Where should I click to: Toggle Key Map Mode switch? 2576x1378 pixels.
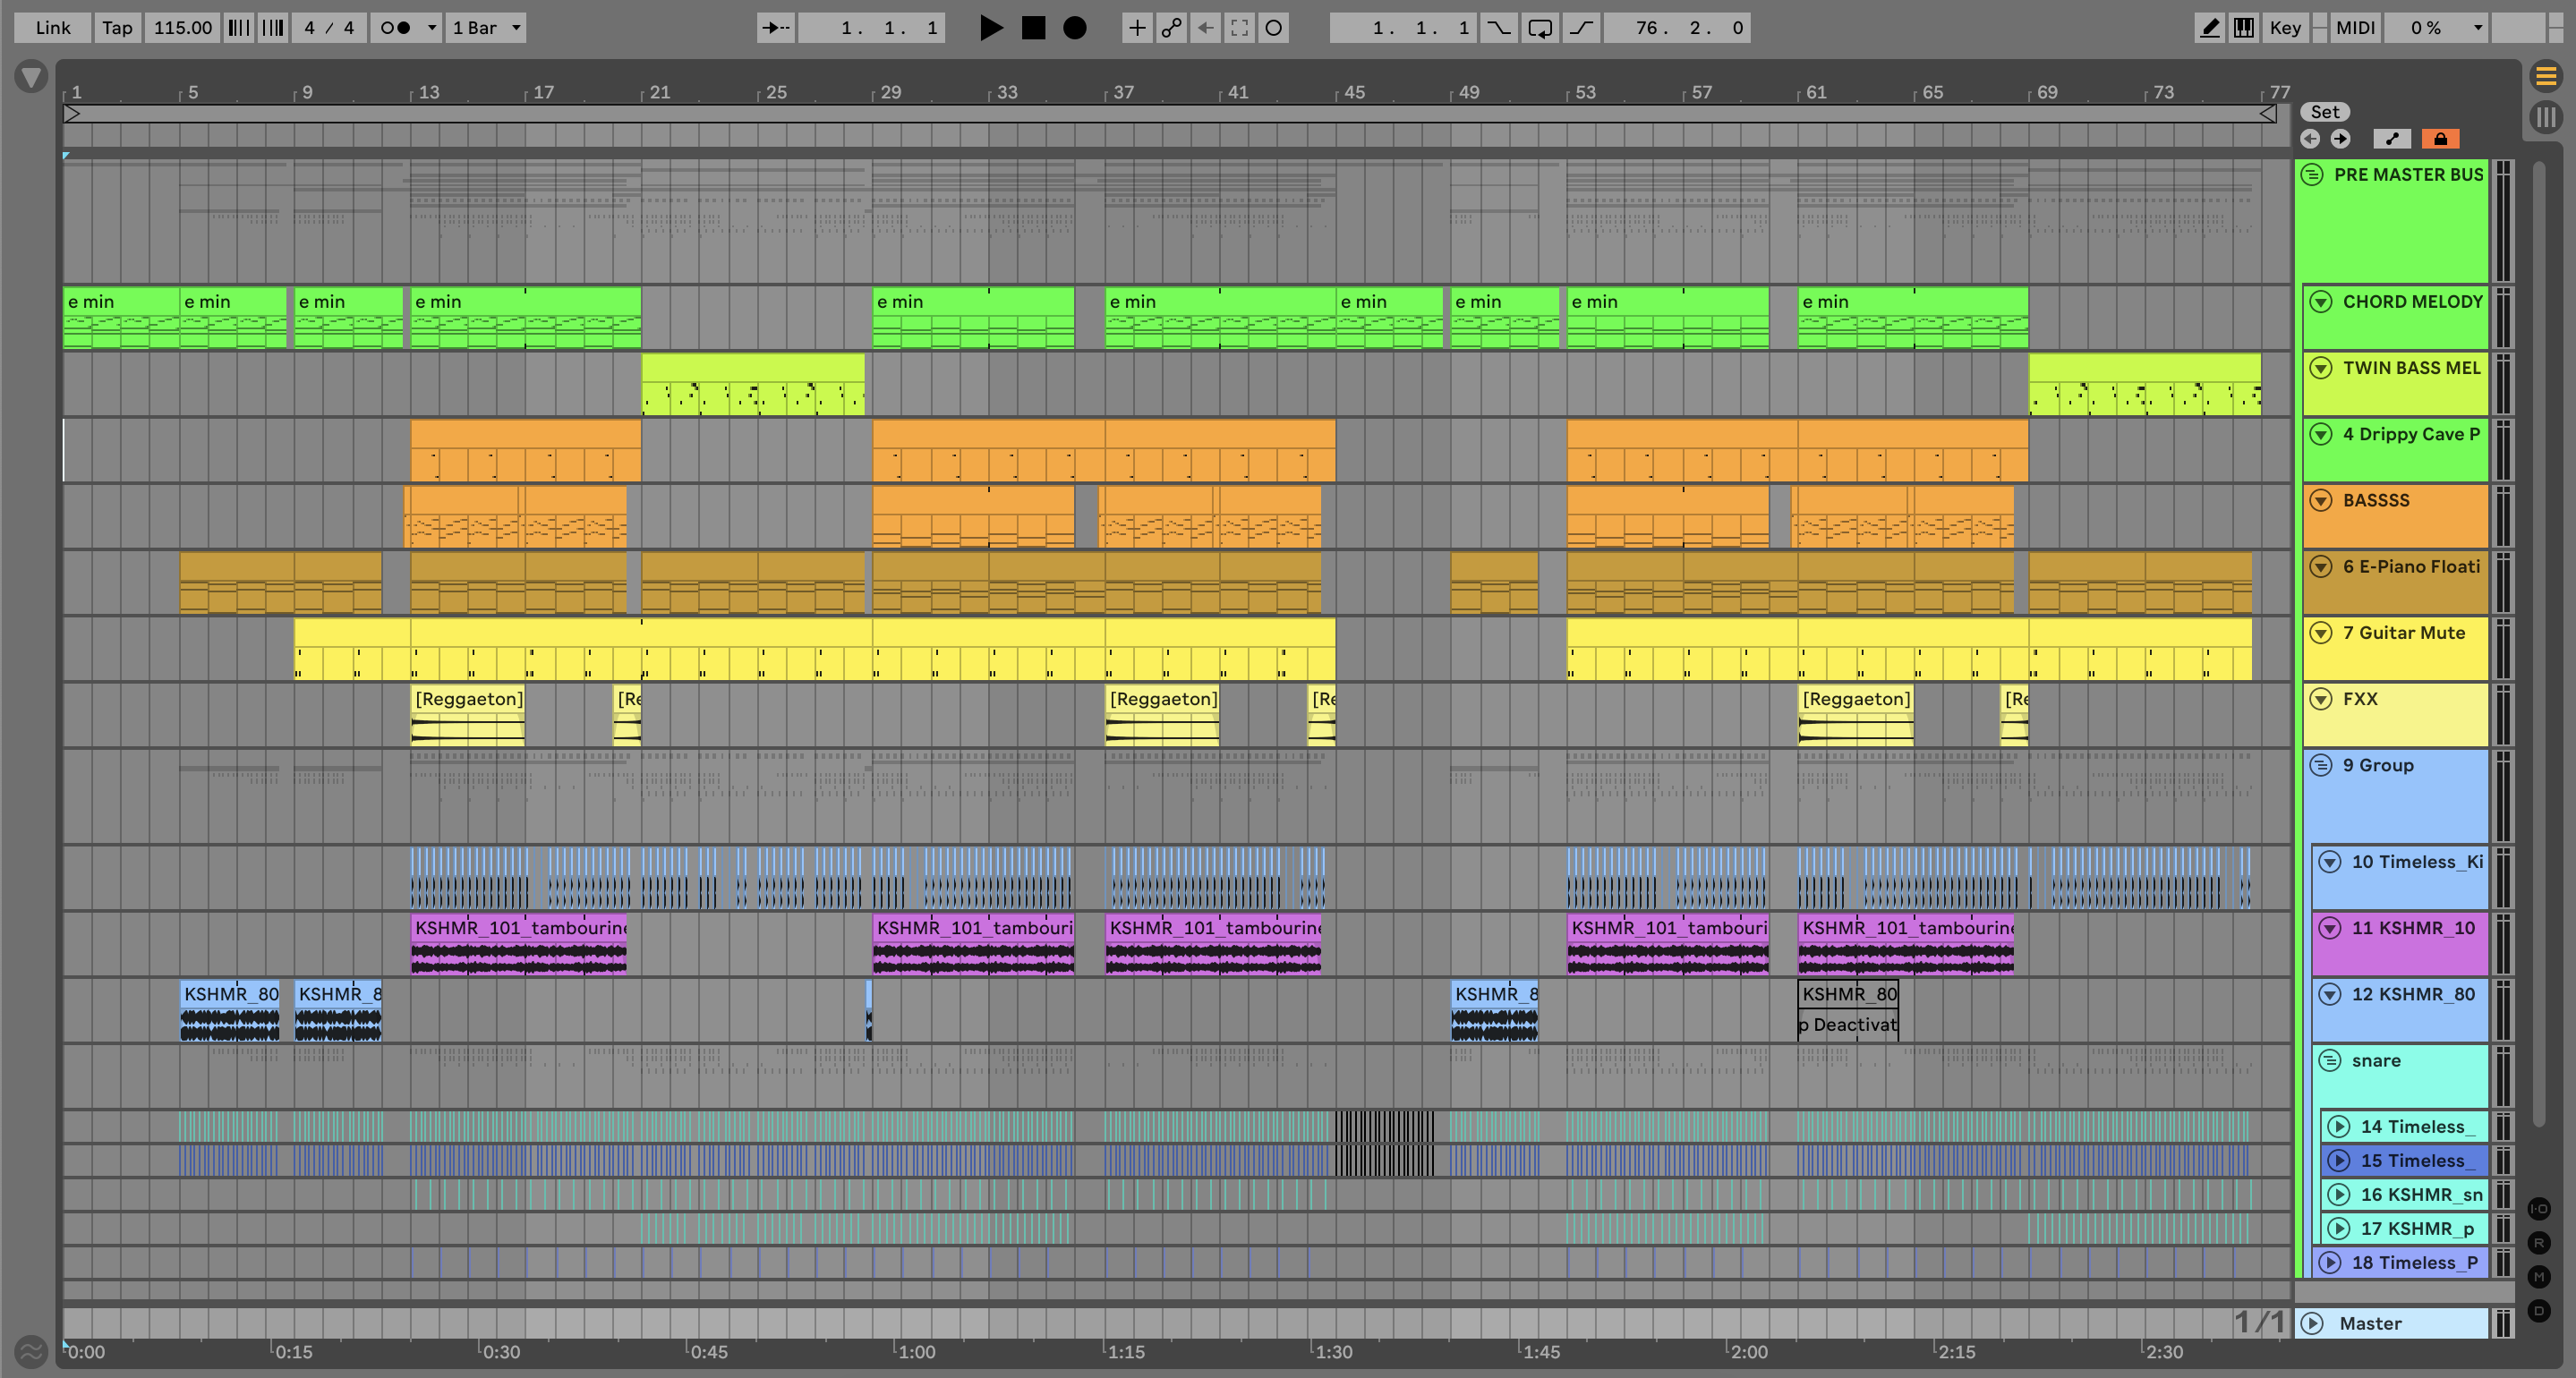click(2285, 28)
